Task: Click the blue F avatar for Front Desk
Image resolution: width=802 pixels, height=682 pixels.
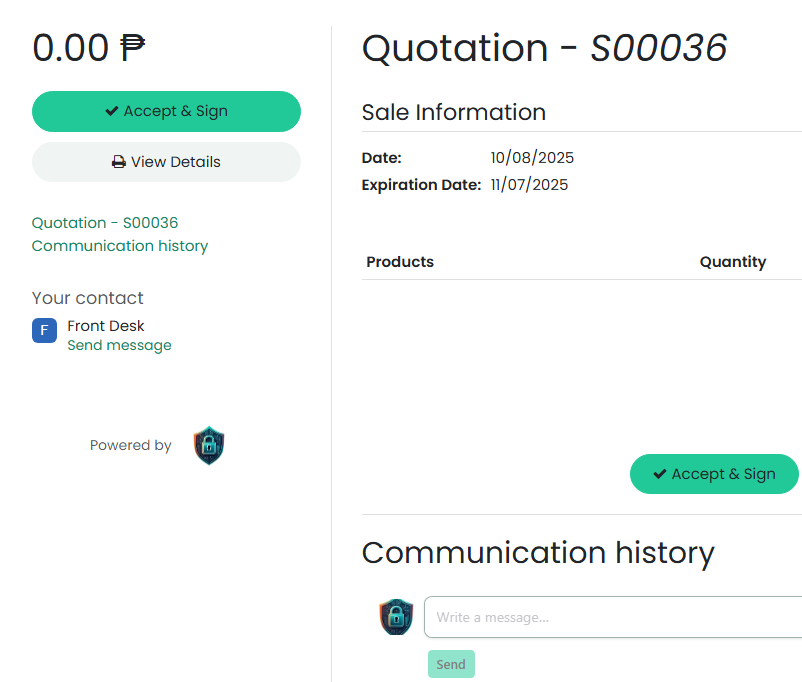Action: (x=44, y=330)
